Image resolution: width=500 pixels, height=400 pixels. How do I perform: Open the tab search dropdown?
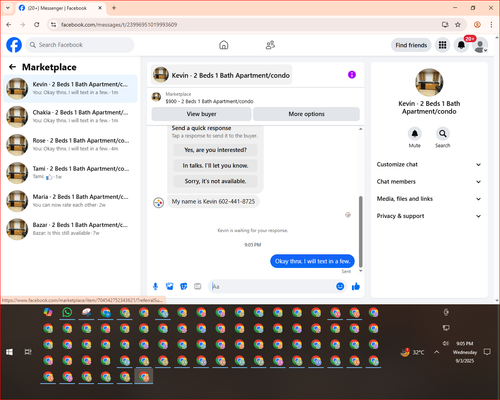point(8,8)
